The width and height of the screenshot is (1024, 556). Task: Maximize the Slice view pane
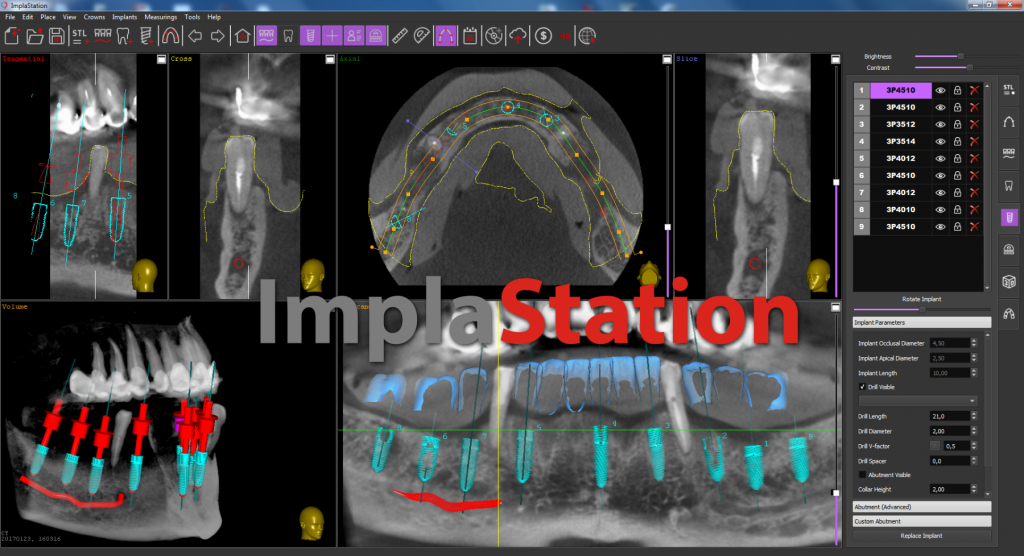click(835, 59)
